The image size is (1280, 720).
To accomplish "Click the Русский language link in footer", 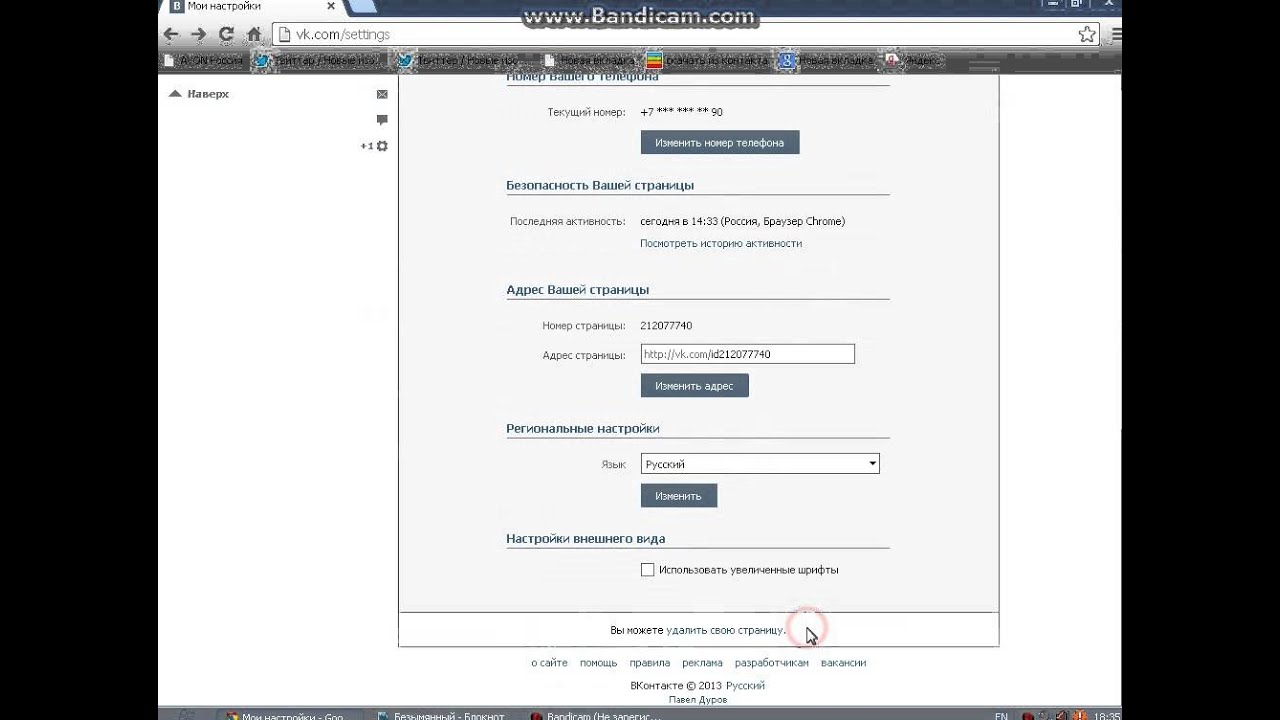I will pos(745,685).
